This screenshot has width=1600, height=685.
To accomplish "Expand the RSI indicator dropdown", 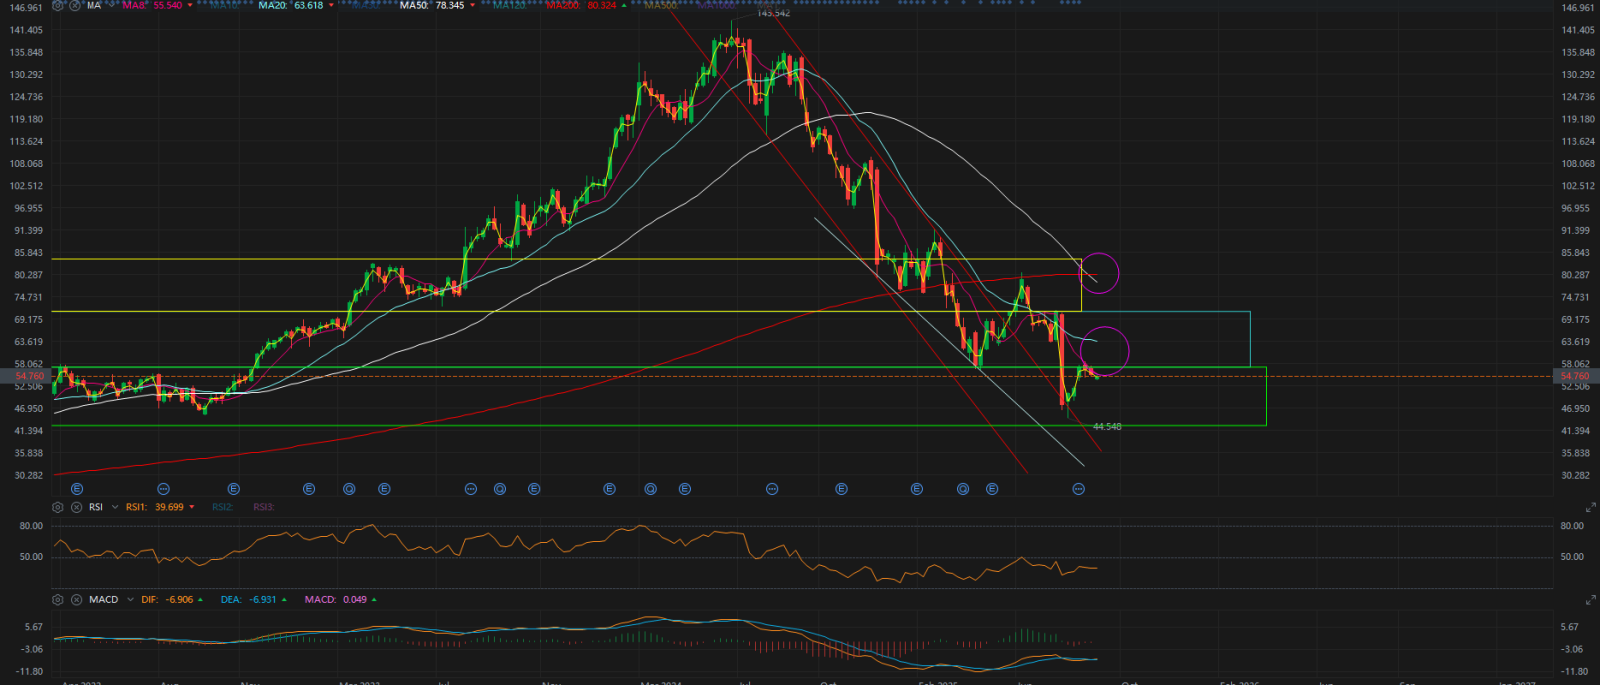I will pyautogui.click(x=113, y=507).
